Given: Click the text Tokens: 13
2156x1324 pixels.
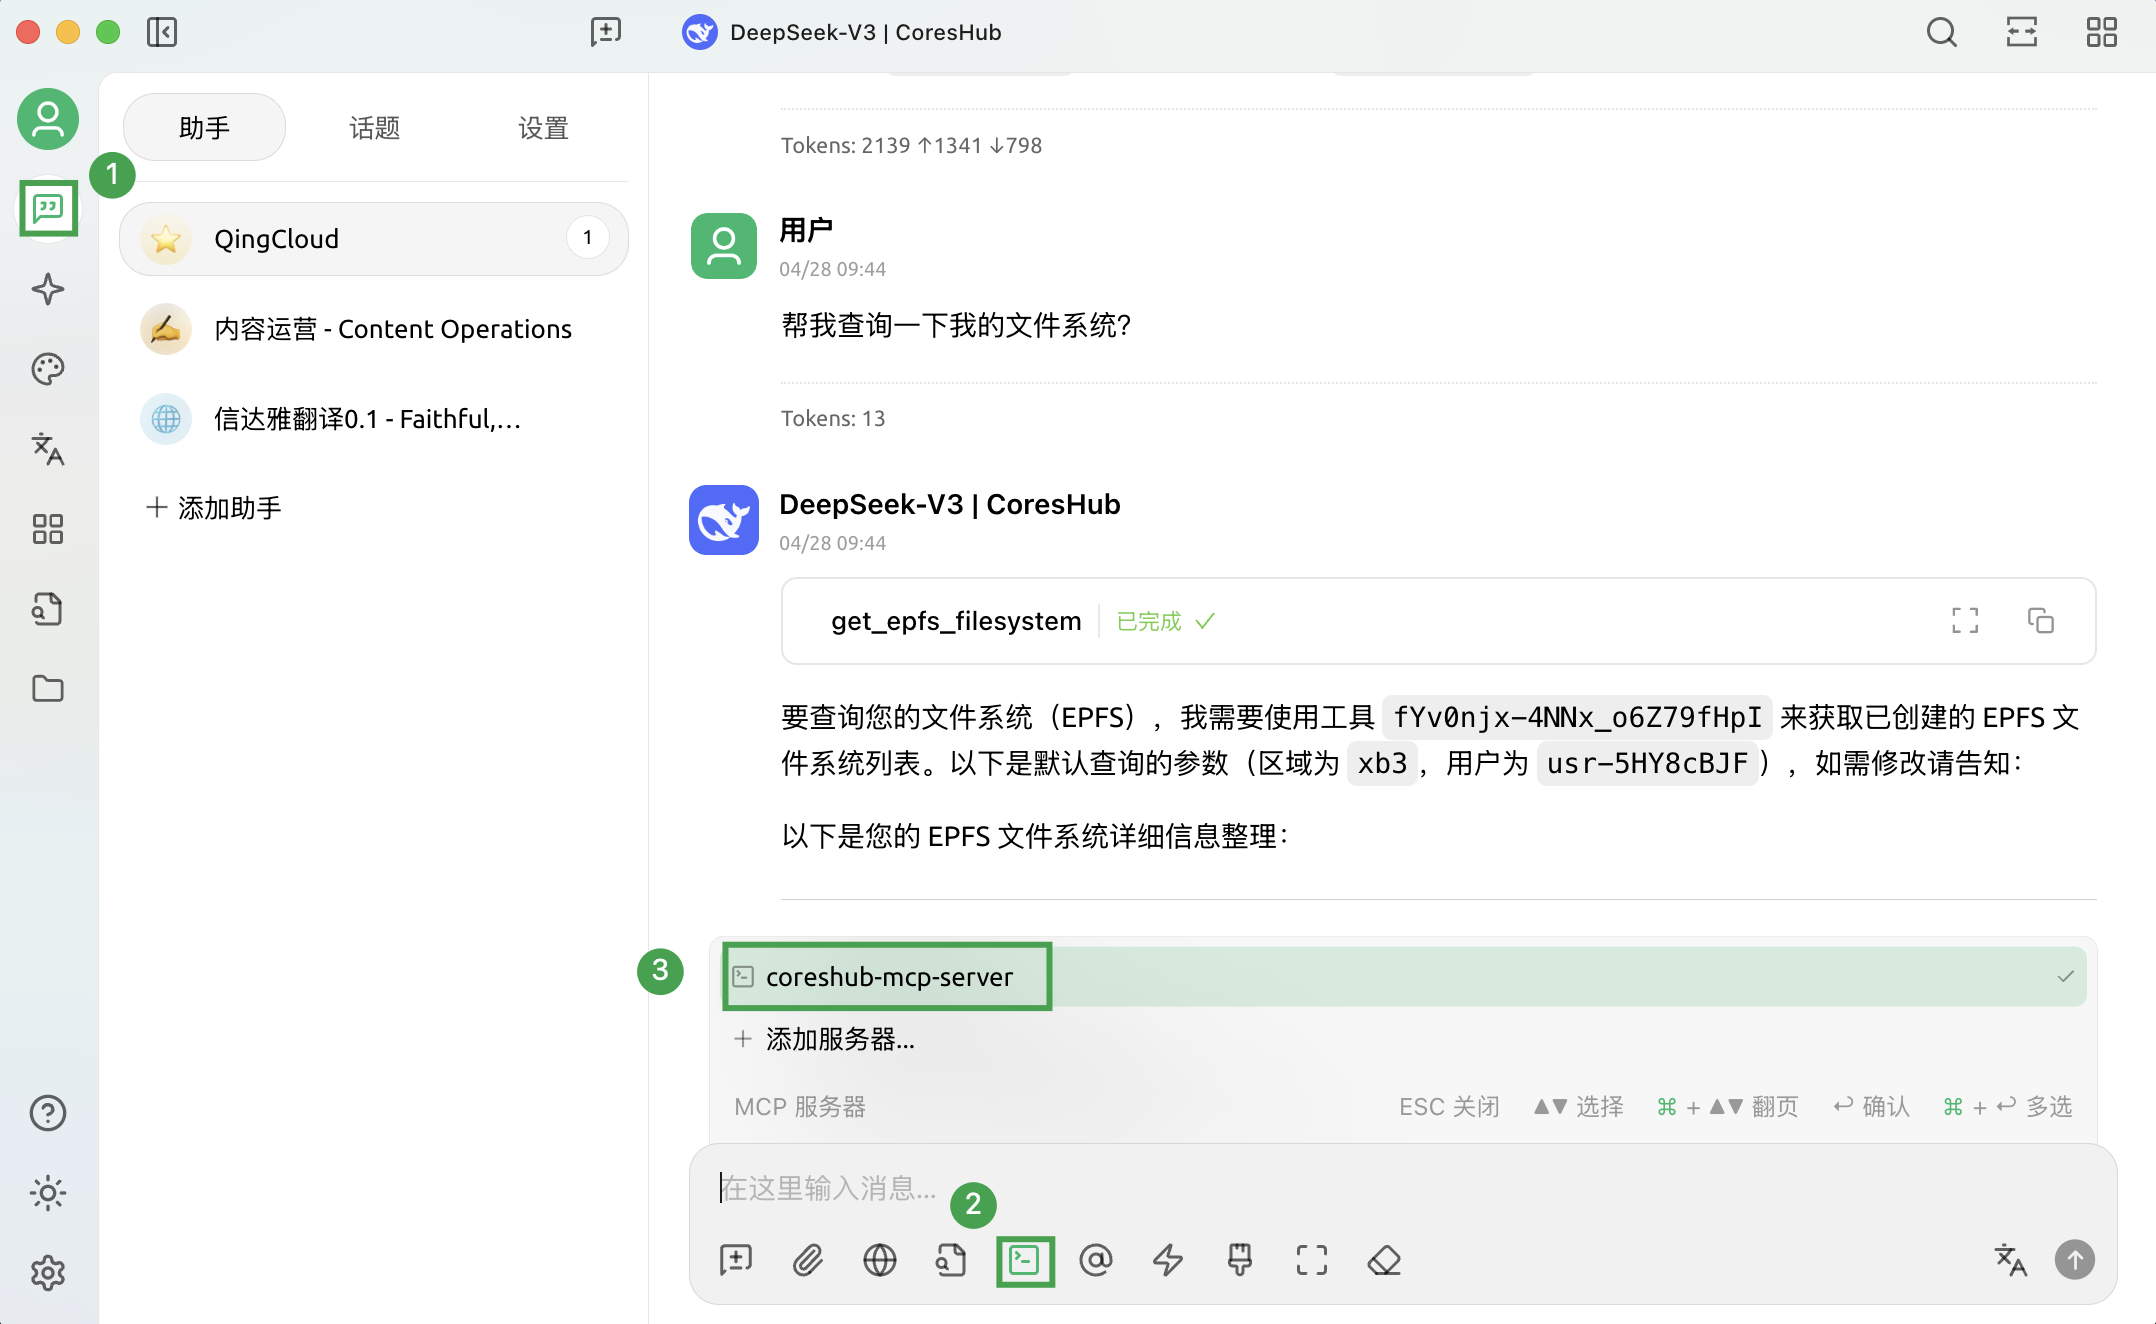Looking at the screenshot, I should click(833, 418).
